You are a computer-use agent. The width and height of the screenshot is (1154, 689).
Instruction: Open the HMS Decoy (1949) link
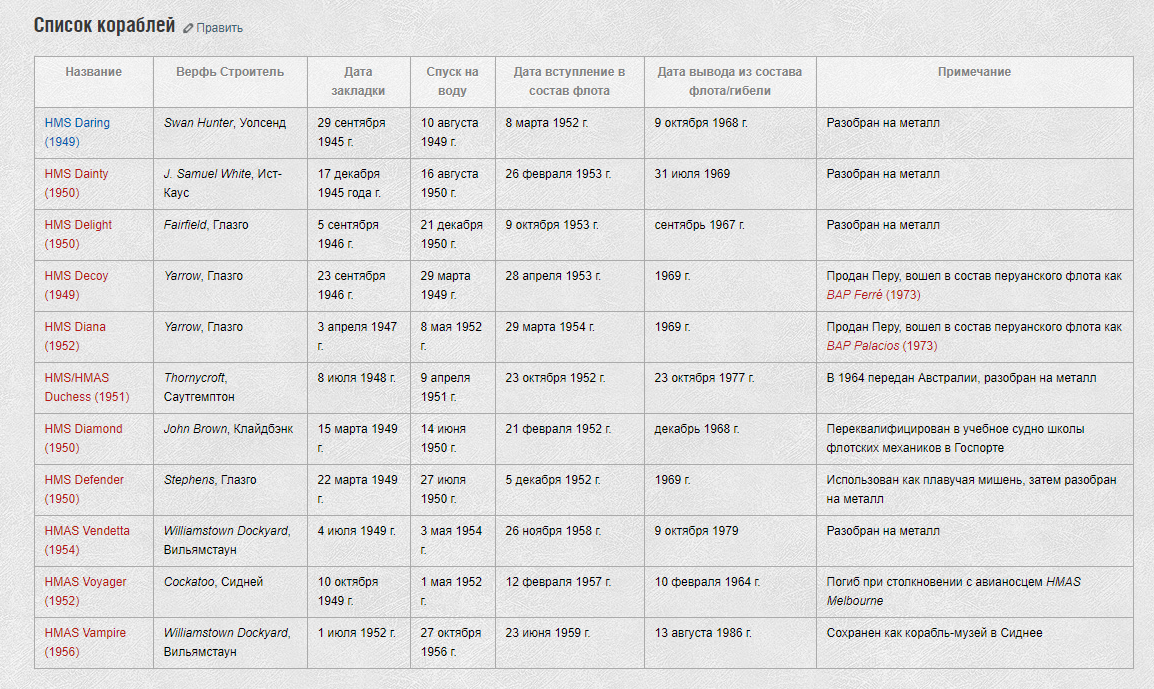pyautogui.click(x=76, y=285)
